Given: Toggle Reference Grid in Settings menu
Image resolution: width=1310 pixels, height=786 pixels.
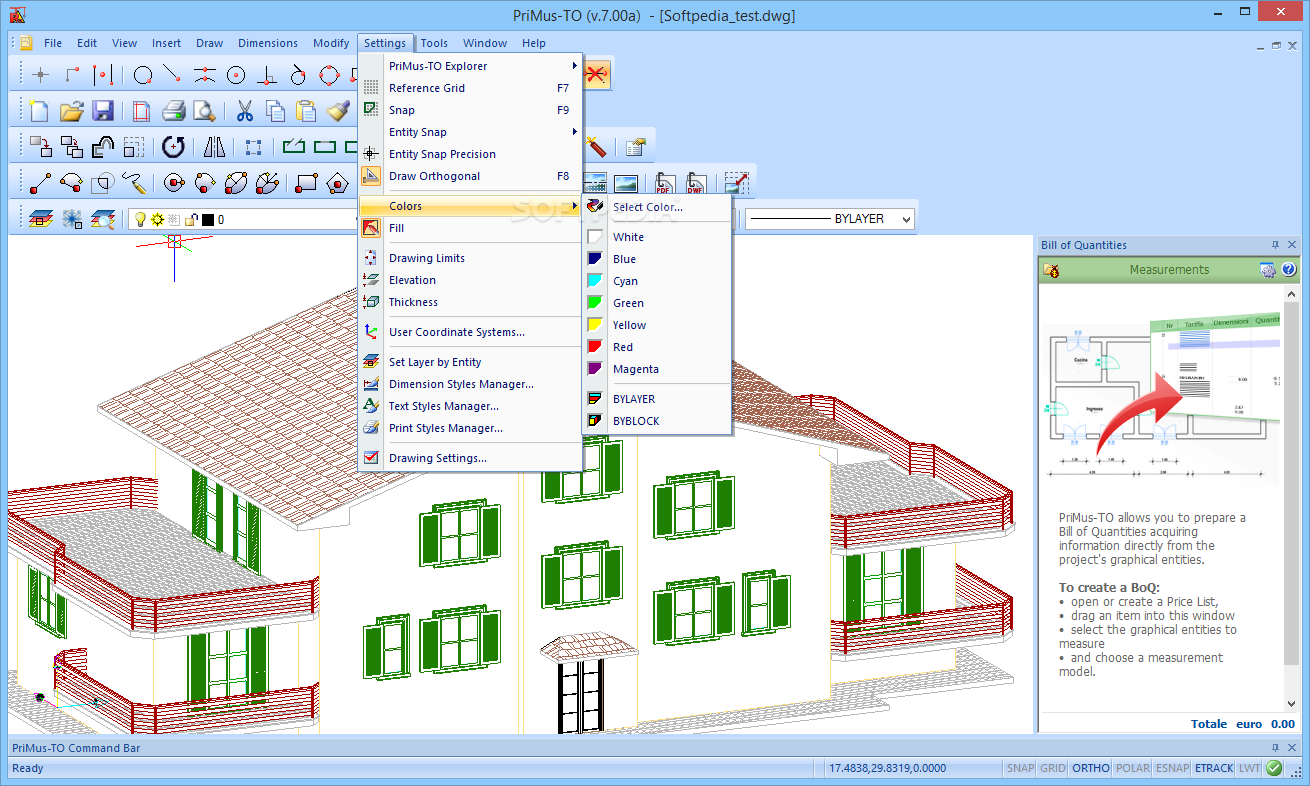Looking at the screenshot, I should pos(470,88).
